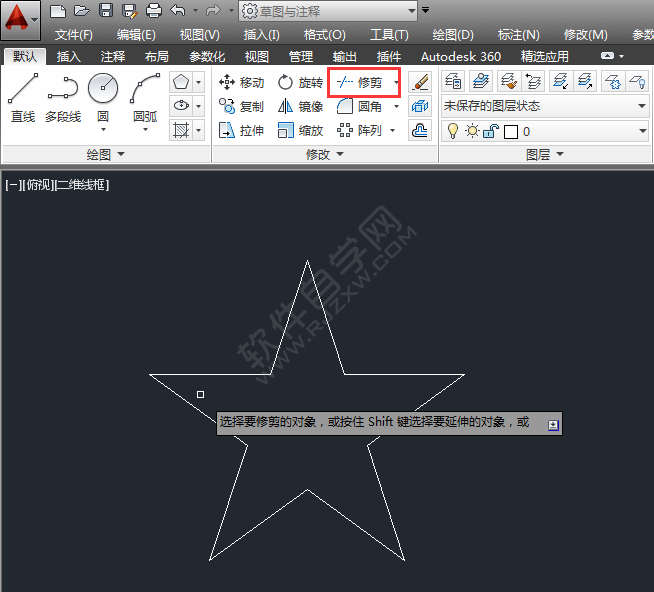Click the Ellipse tool icon
The width and height of the screenshot is (654, 592).
point(181,106)
